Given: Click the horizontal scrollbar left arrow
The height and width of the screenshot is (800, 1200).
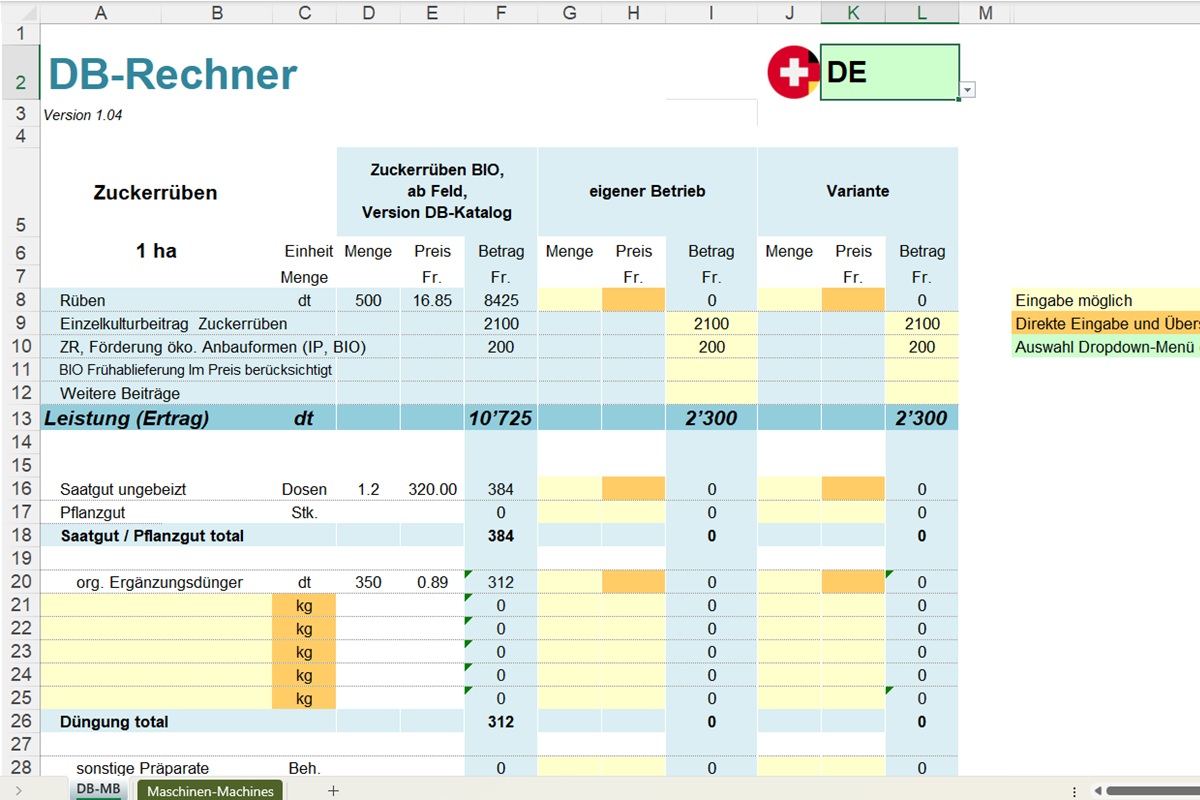Looking at the screenshot, I should pos(1095,790).
